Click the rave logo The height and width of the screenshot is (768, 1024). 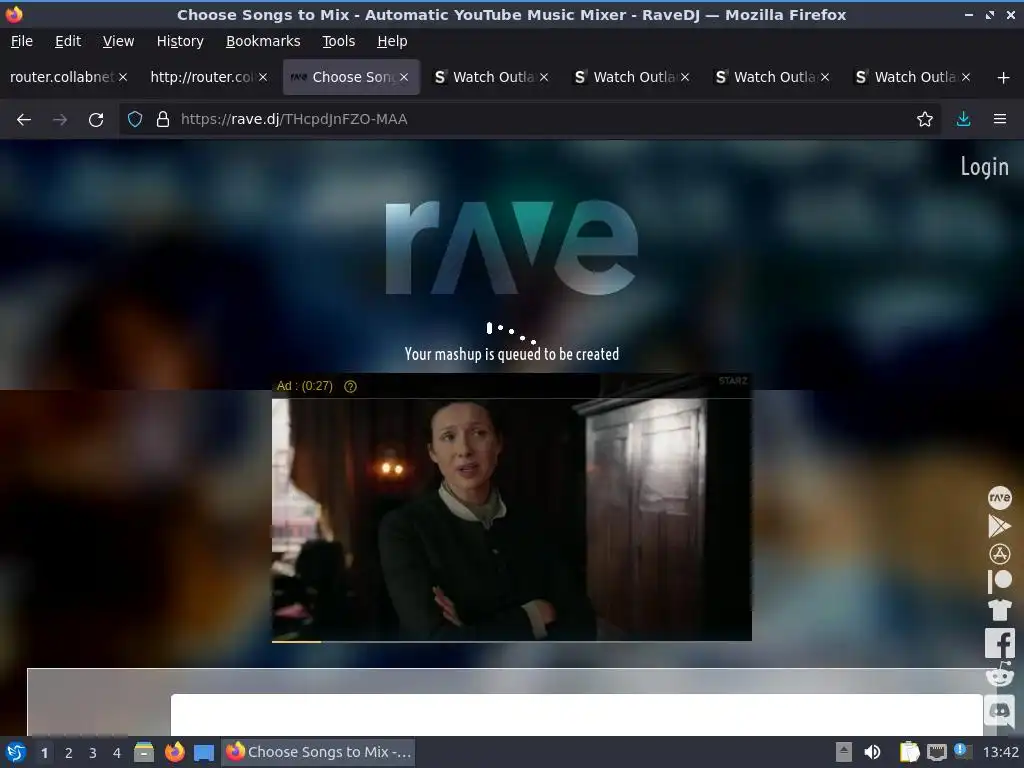pyautogui.click(x=511, y=248)
